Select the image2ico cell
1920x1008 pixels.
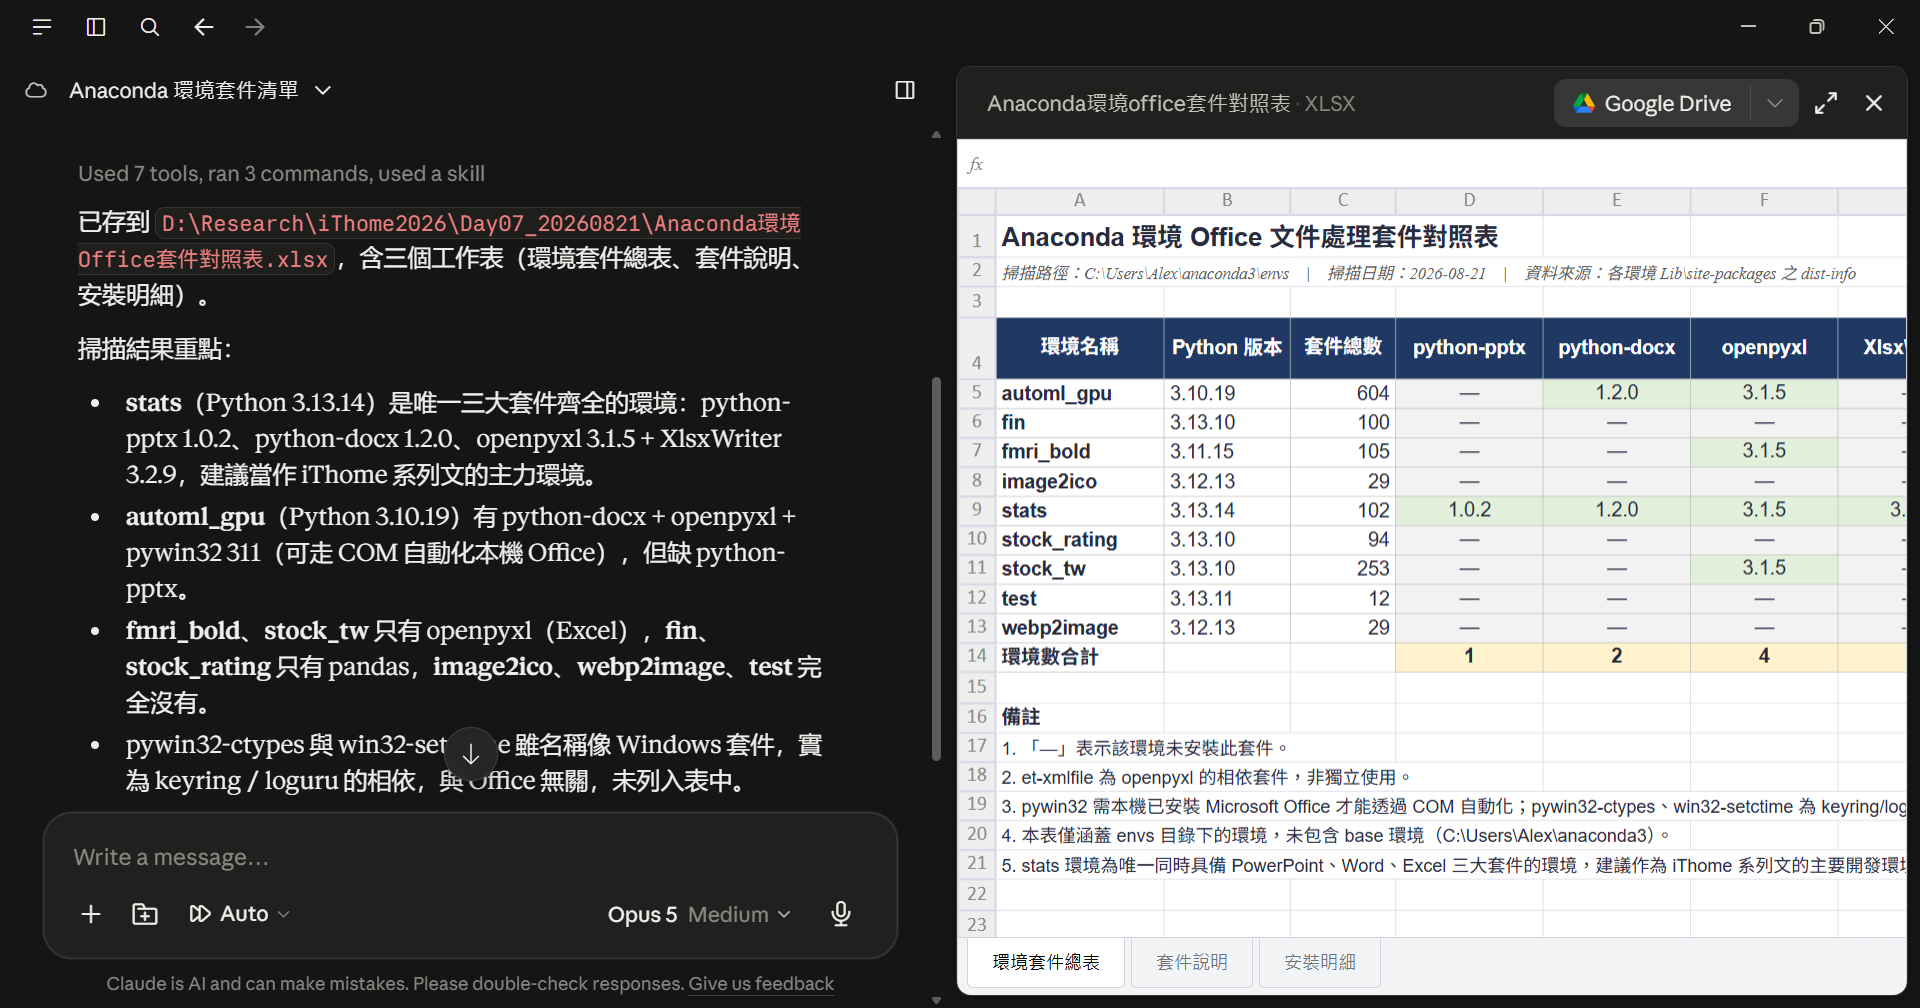tap(1080, 481)
